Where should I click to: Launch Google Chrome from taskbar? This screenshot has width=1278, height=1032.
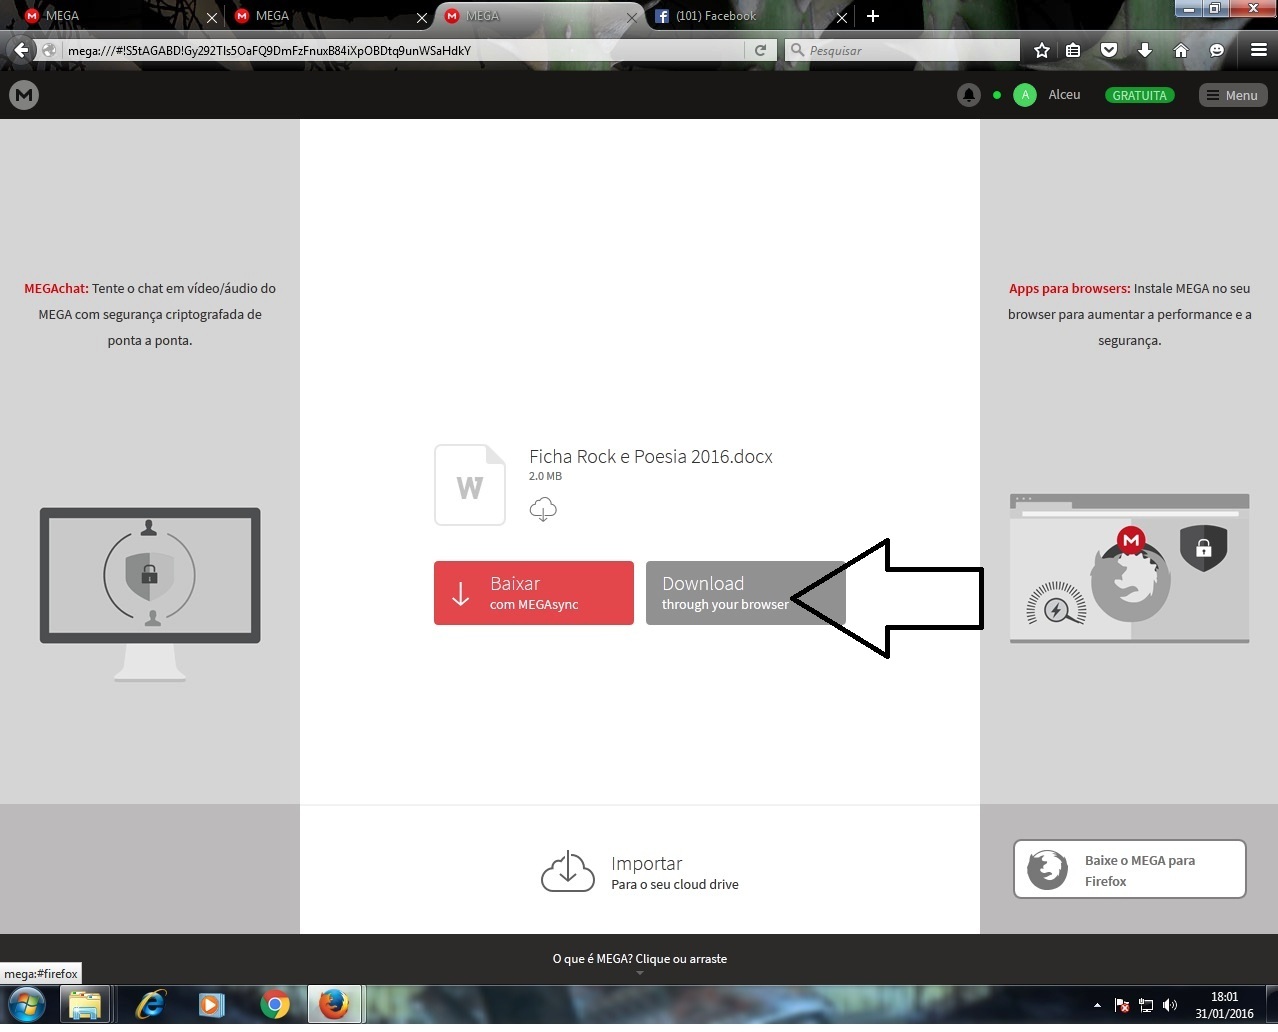pos(275,1004)
